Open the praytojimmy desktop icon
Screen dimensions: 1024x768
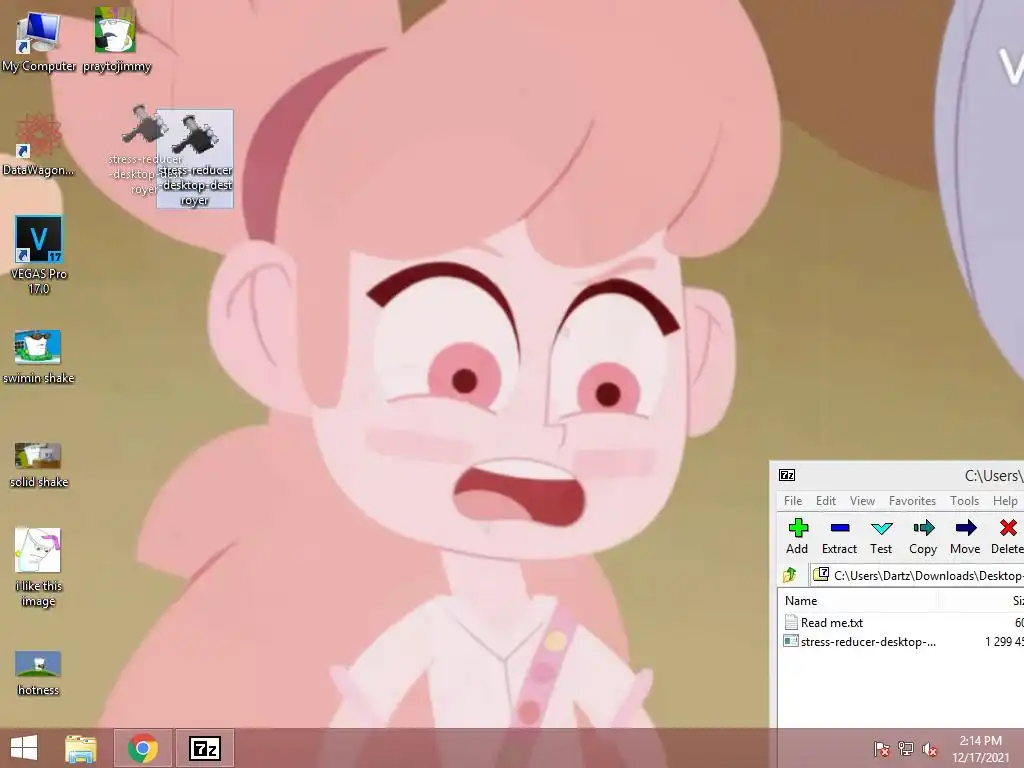[116, 40]
